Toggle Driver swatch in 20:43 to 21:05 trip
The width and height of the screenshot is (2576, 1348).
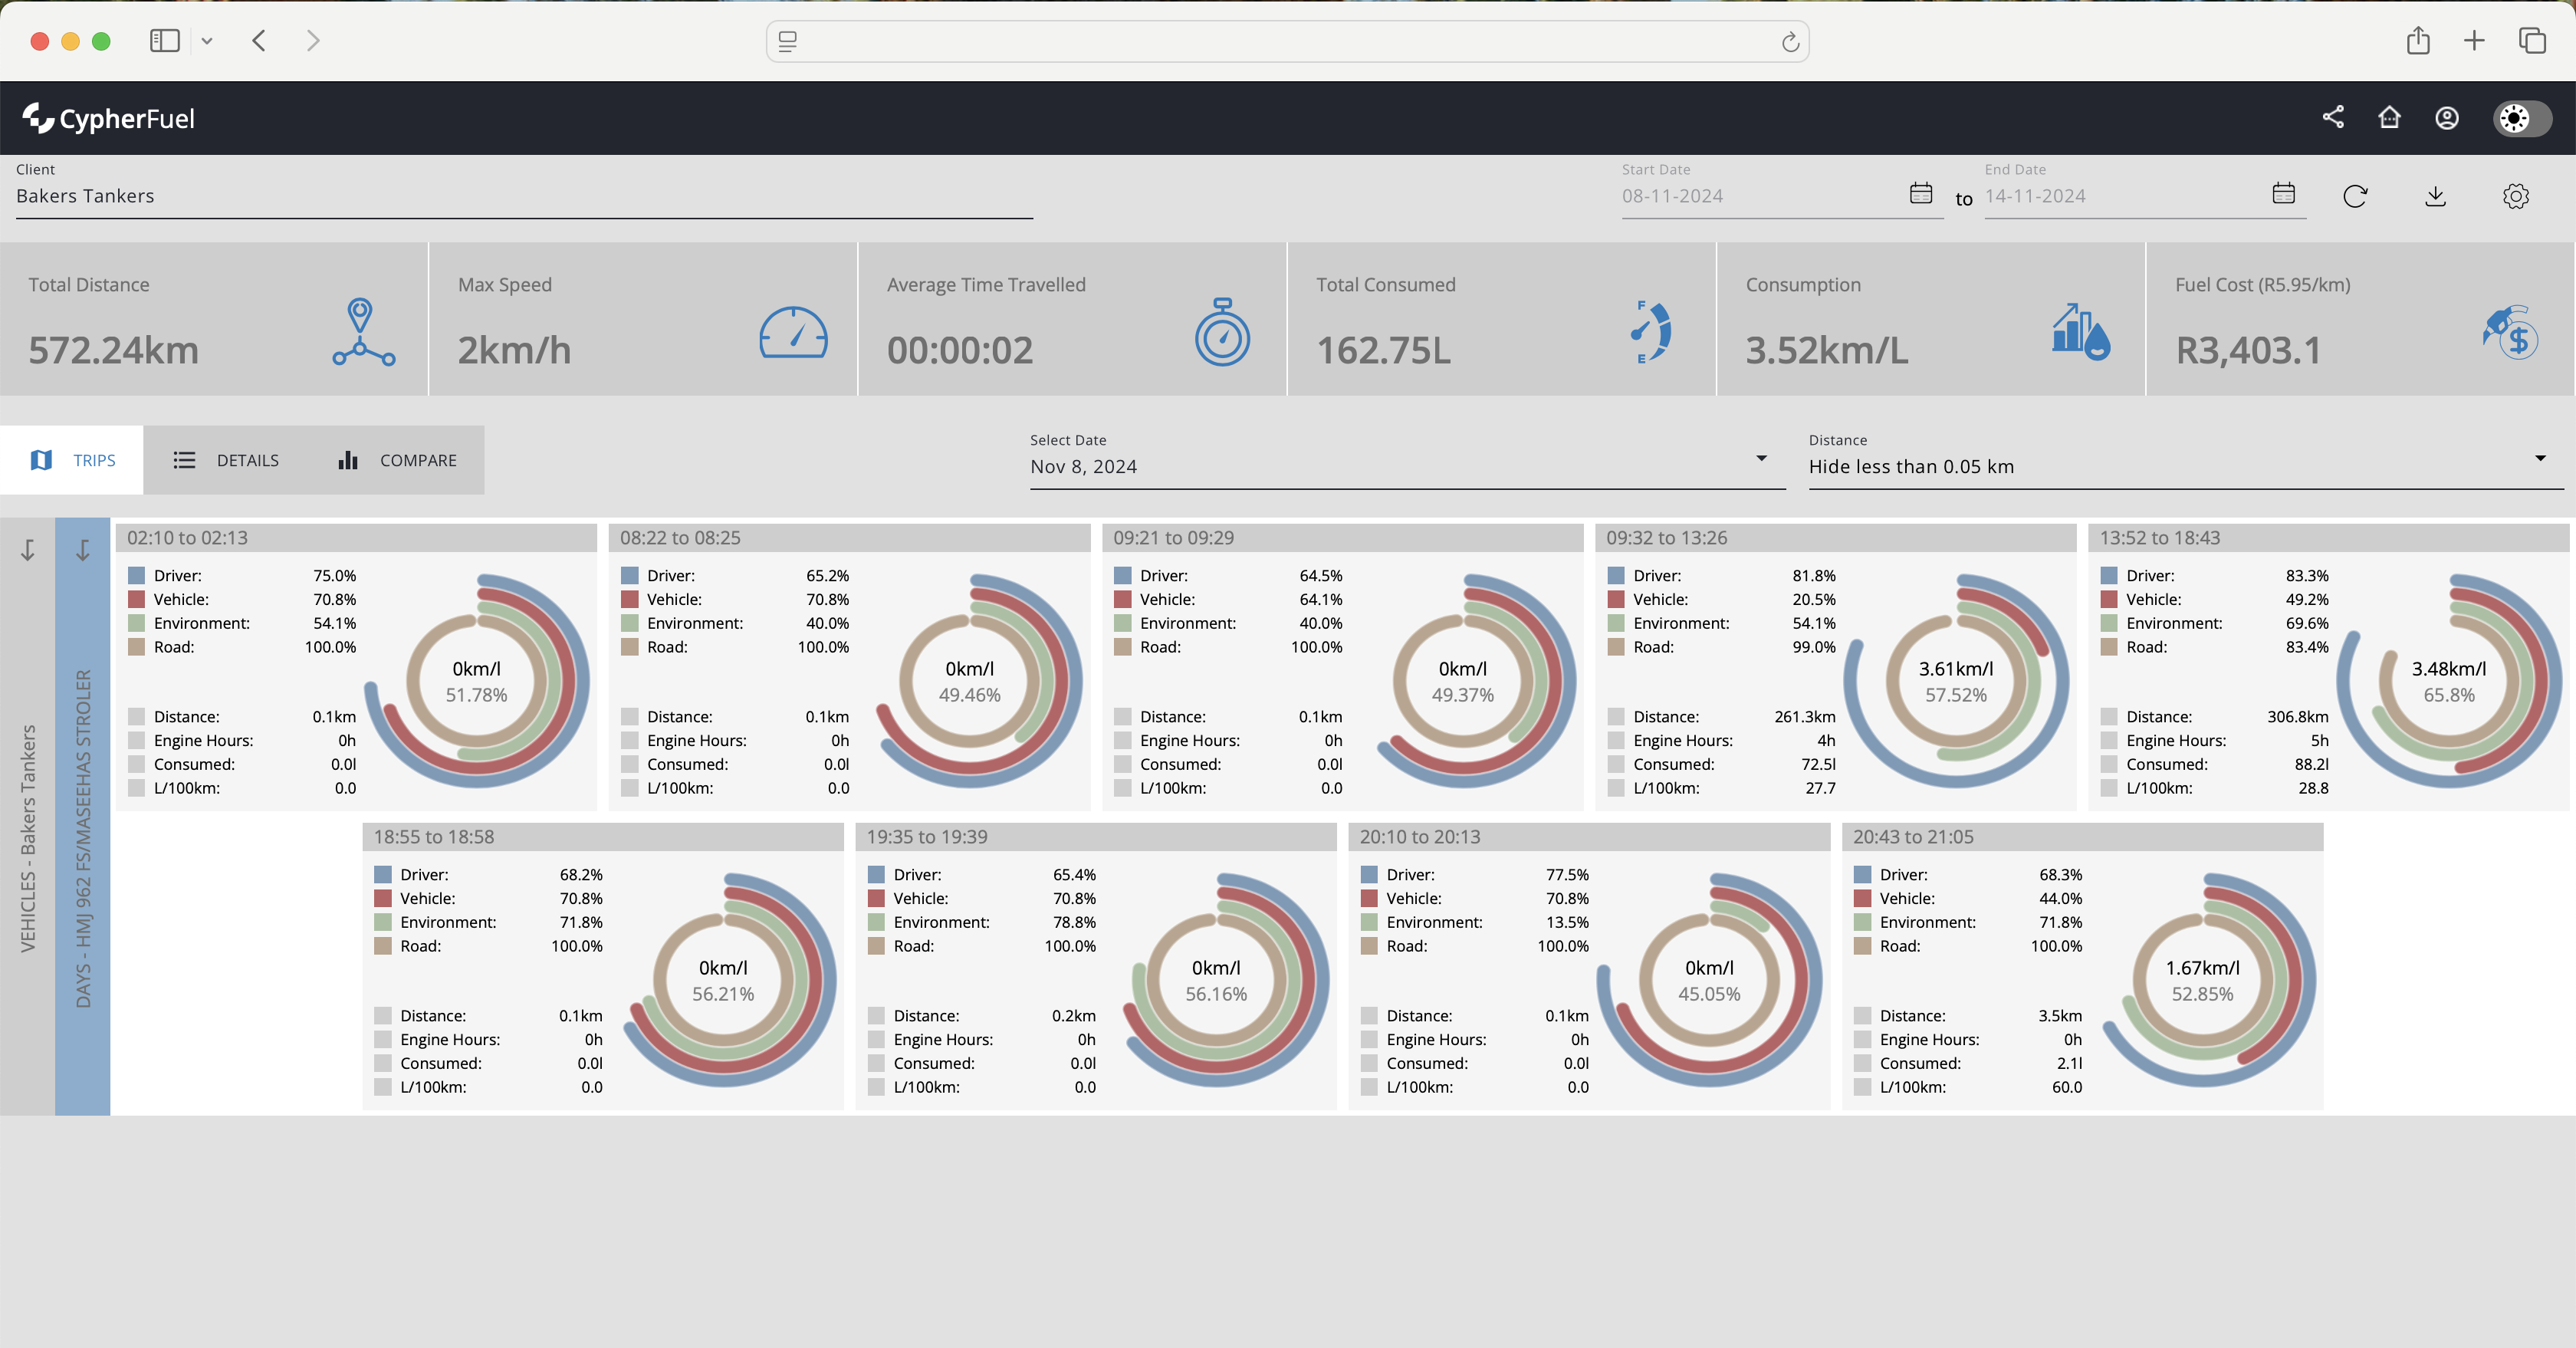coord(1861,875)
